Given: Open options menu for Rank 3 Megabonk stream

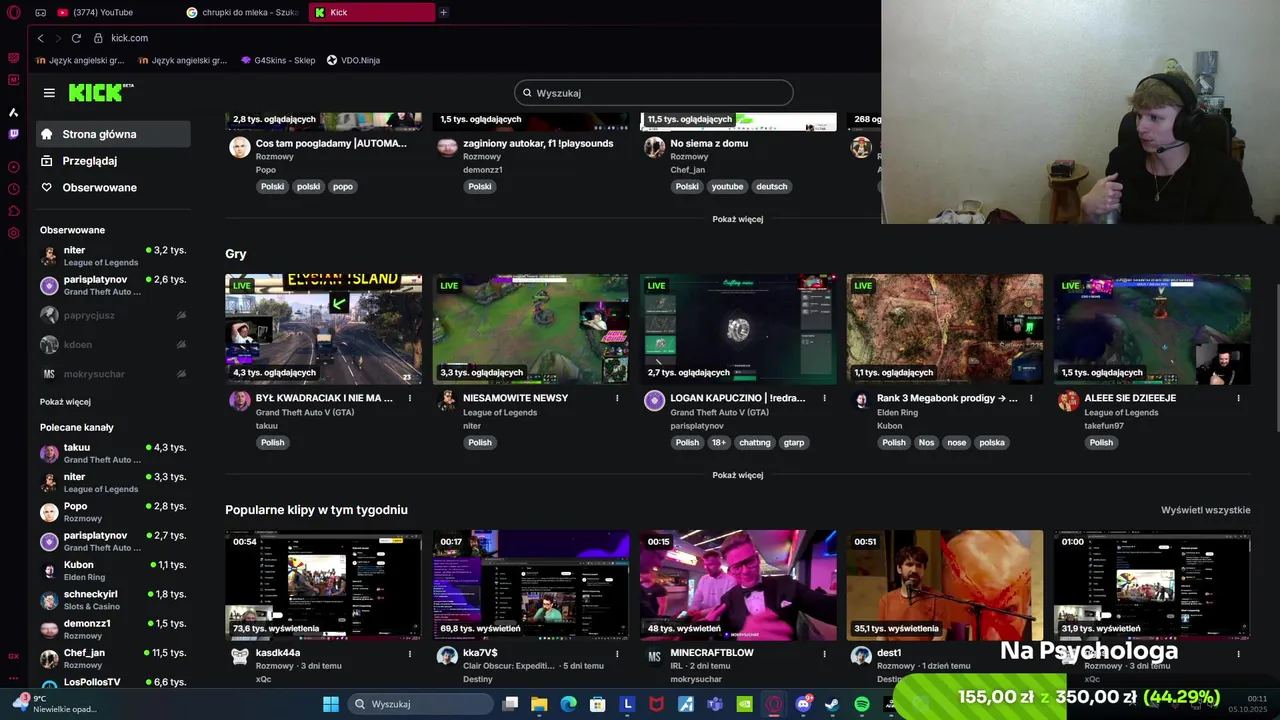Looking at the screenshot, I should tap(1031, 398).
